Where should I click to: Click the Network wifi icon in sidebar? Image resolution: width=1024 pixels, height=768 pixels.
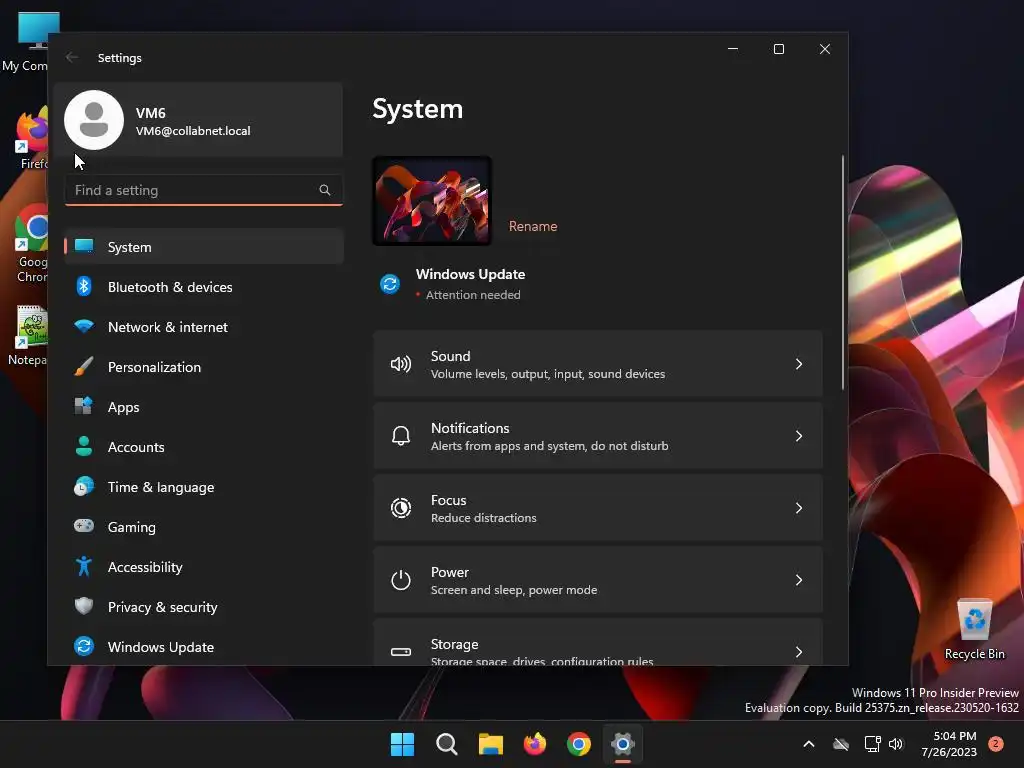click(84, 326)
